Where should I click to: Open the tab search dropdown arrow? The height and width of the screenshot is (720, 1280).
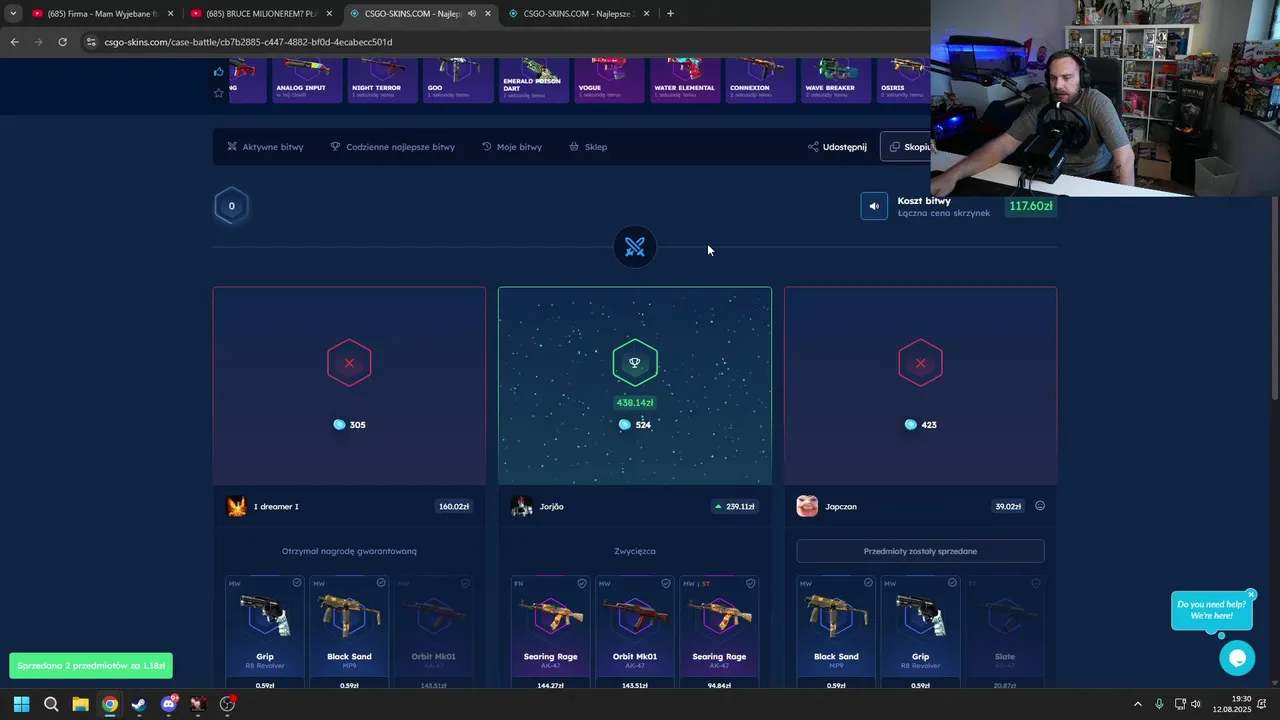13,13
